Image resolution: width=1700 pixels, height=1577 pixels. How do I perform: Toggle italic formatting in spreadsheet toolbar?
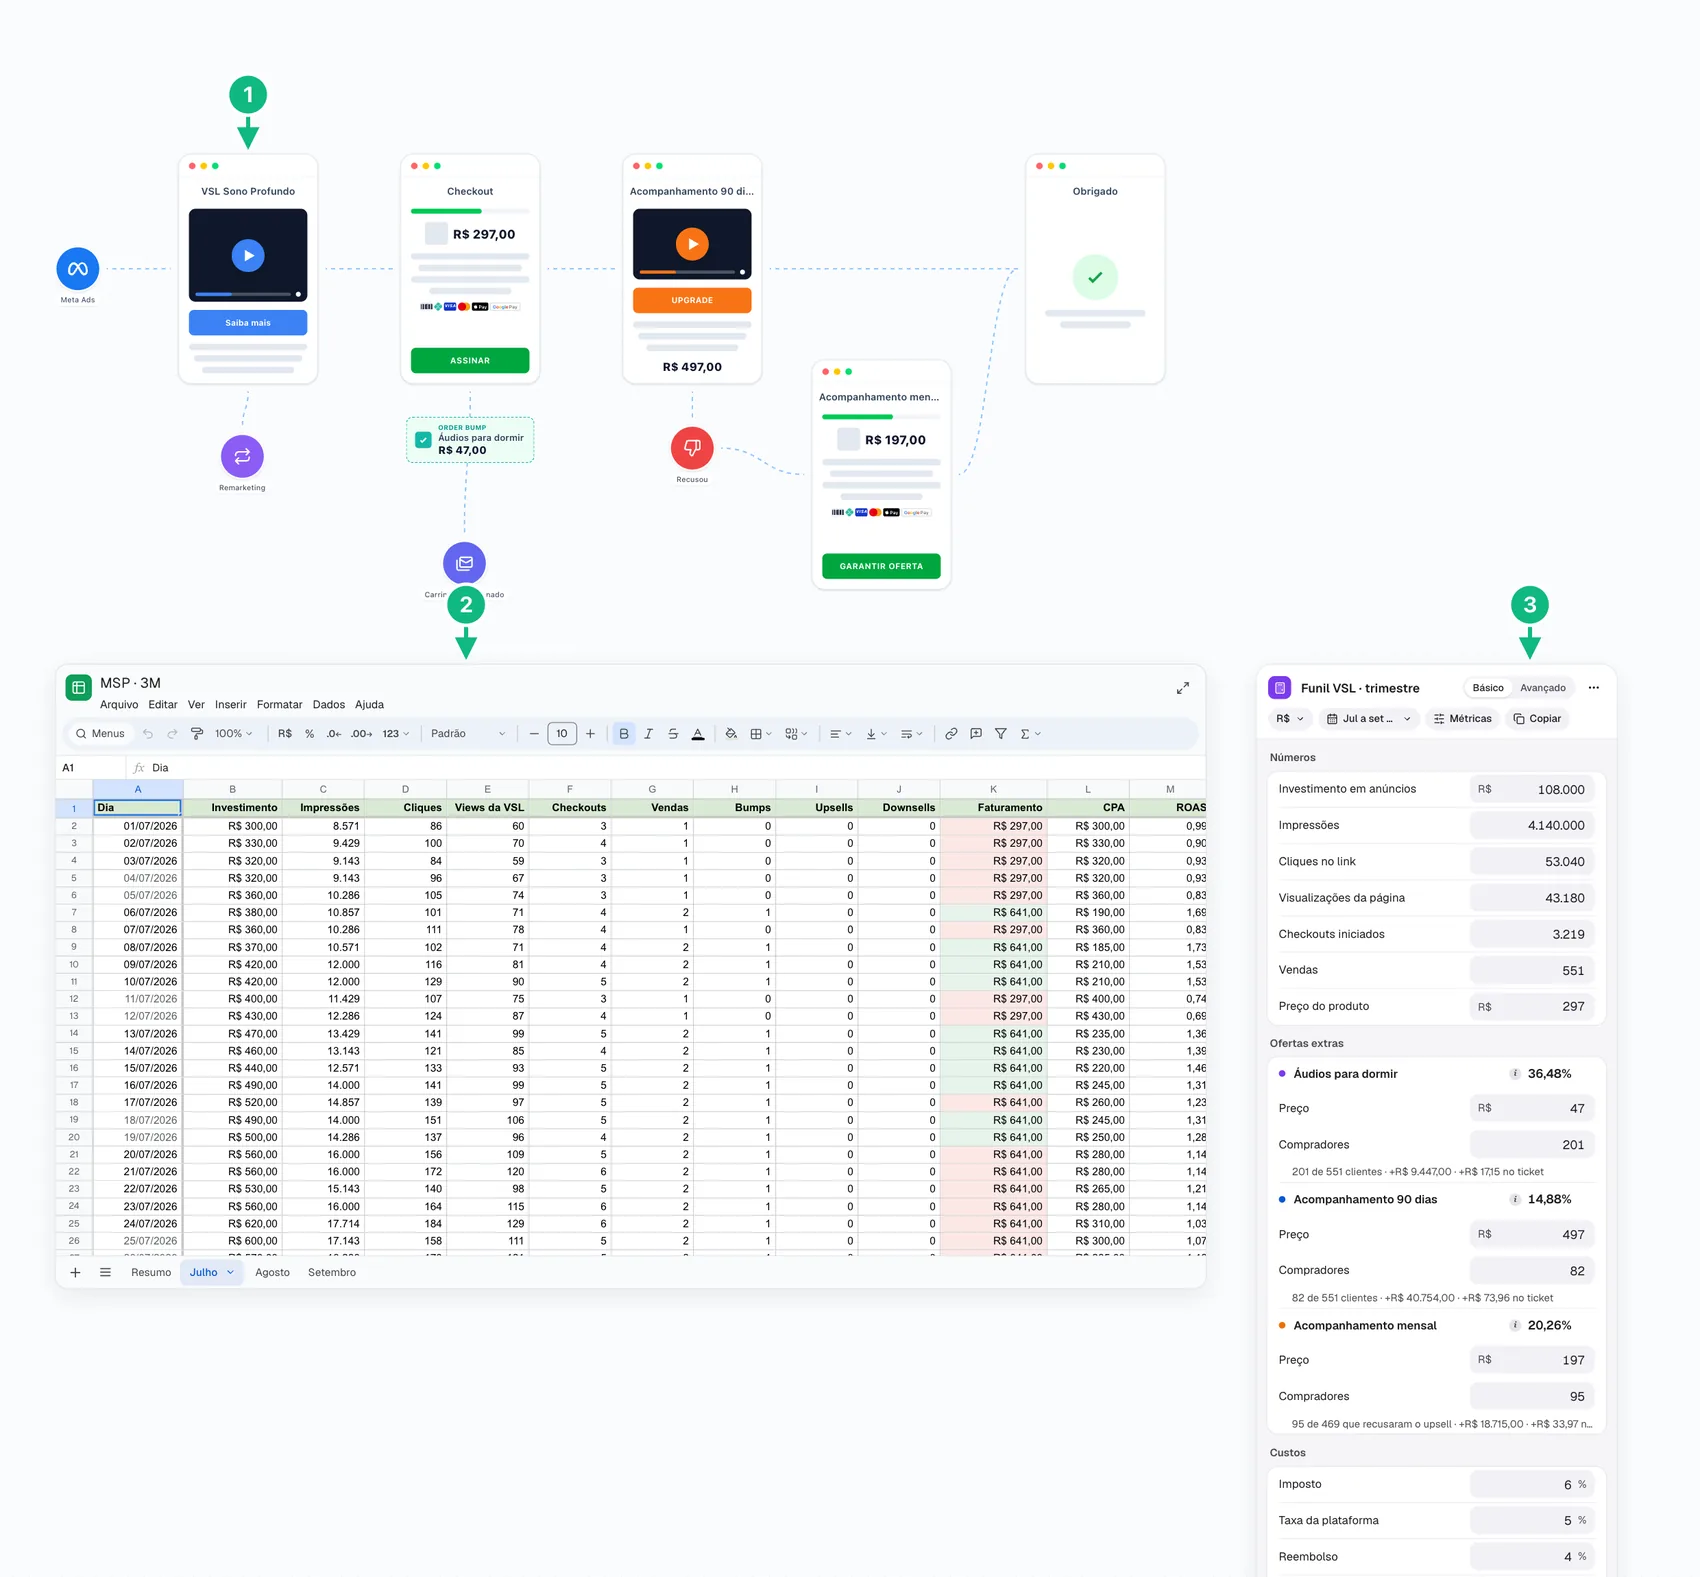point(648,734)
